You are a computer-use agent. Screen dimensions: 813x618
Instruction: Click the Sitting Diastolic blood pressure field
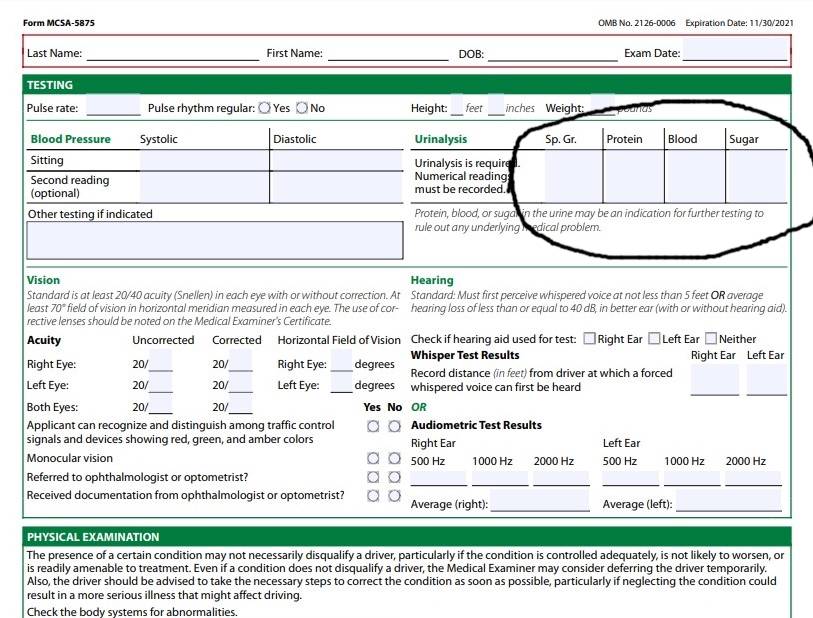[x=337, y=161]
